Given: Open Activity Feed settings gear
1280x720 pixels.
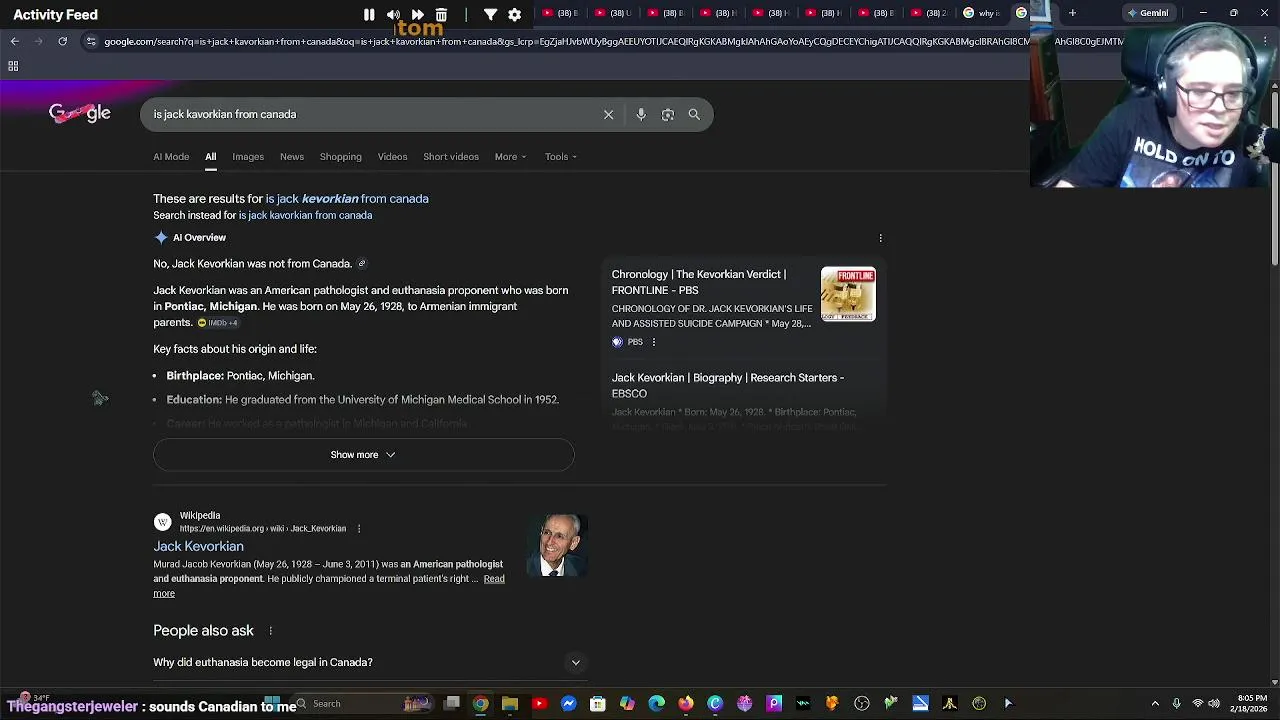Looking at the screenshot, I should [514, 15].
